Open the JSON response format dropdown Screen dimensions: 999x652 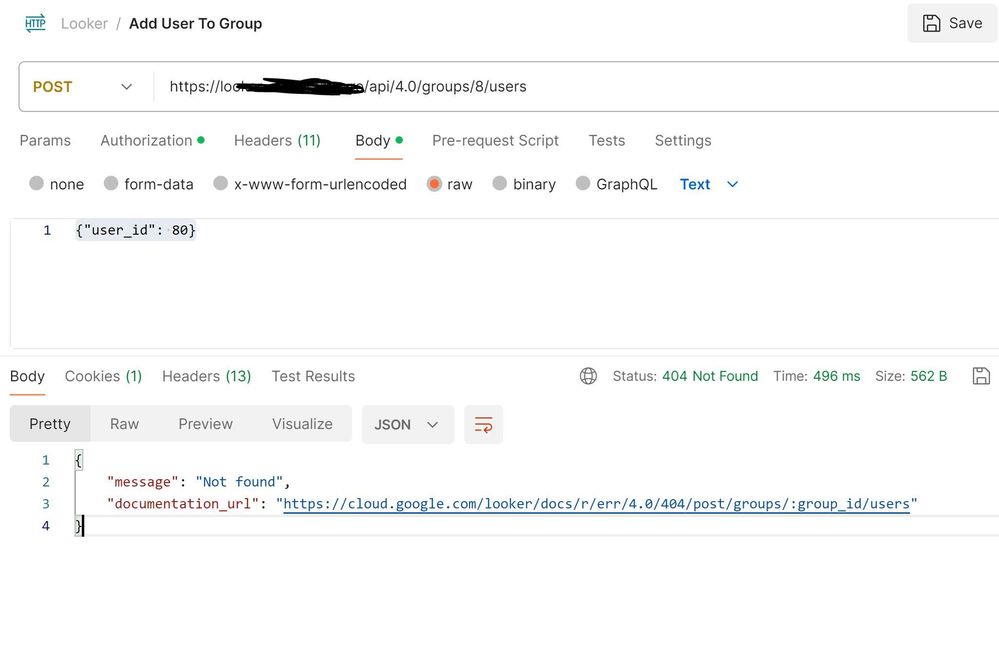[x=408, y=424]
